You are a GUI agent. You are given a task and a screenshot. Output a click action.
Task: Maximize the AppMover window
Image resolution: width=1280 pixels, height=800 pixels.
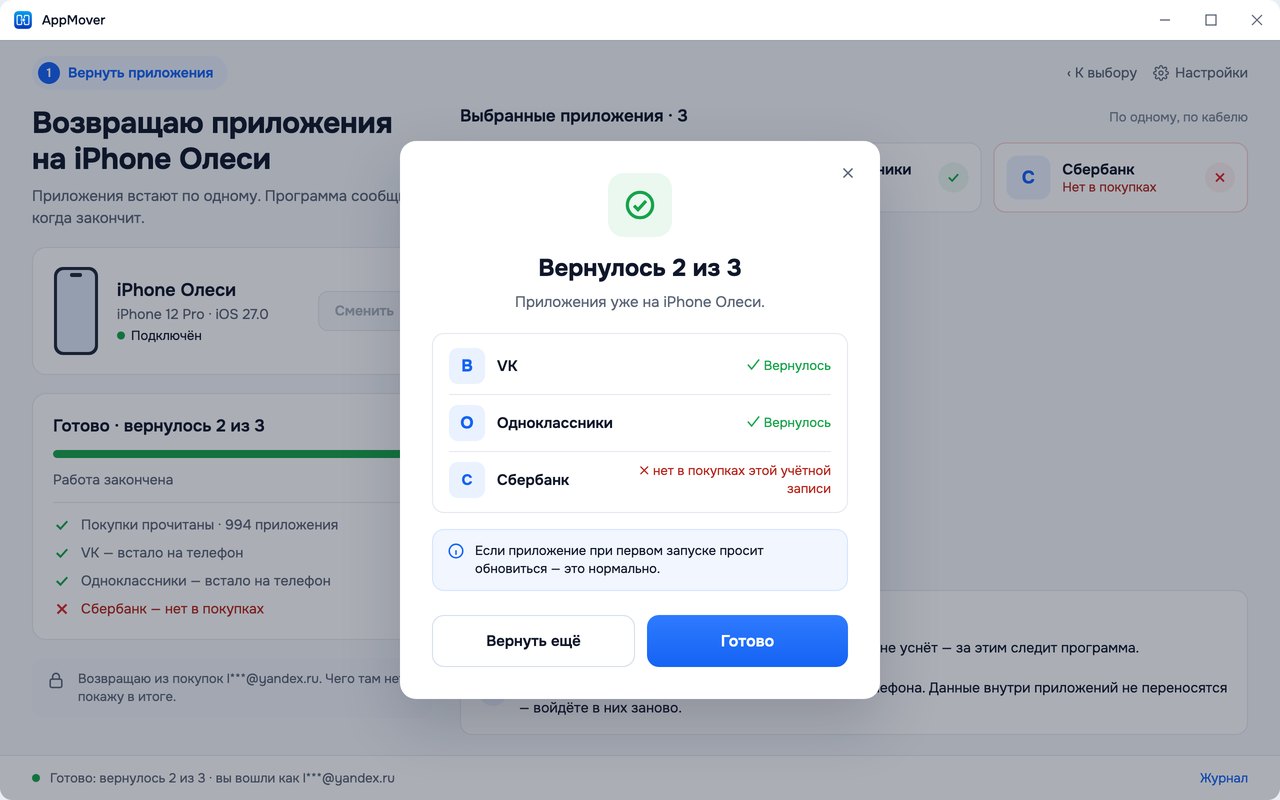(x=1211, y=20)
